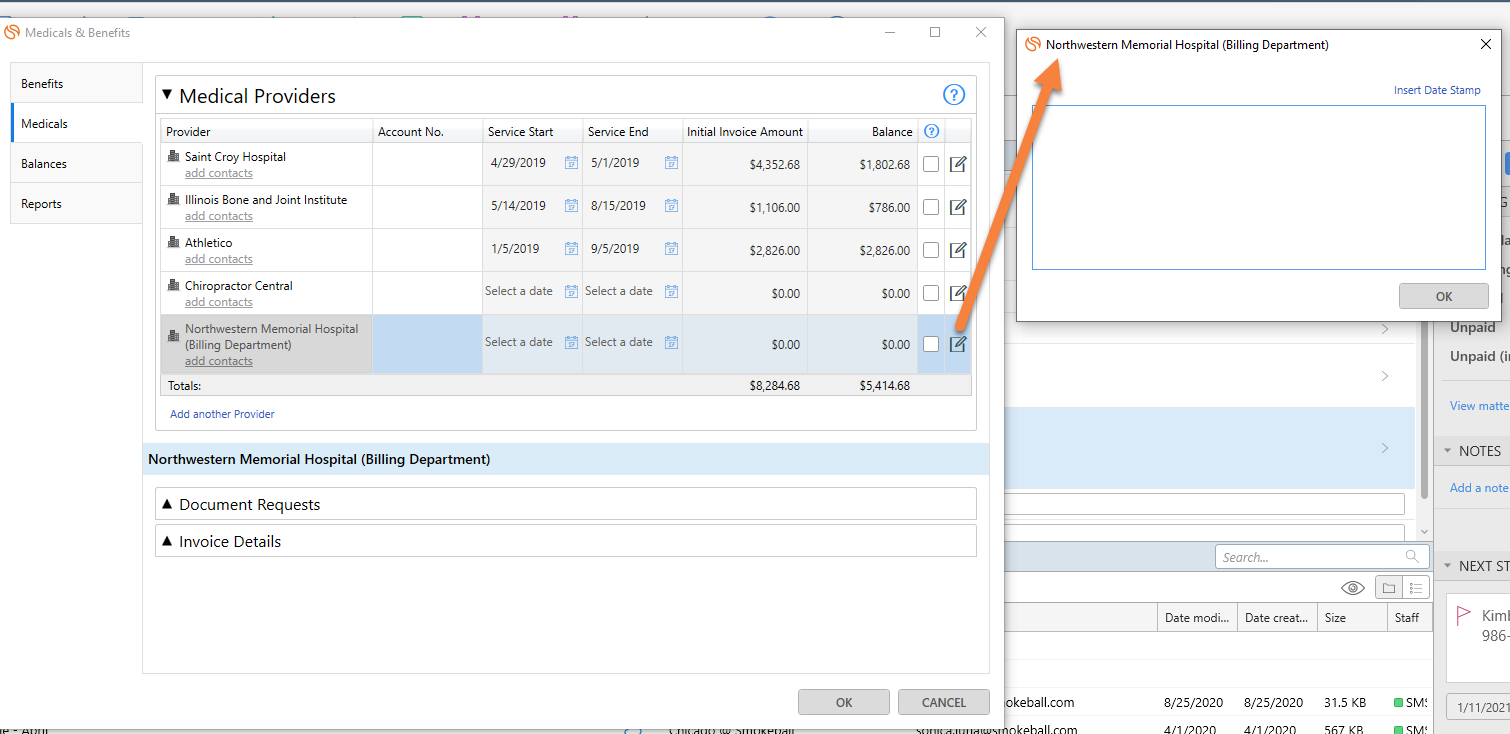Sort by Size column in background window
The width and height of the screenshot is (1510, 734).
pos(1352,617)
